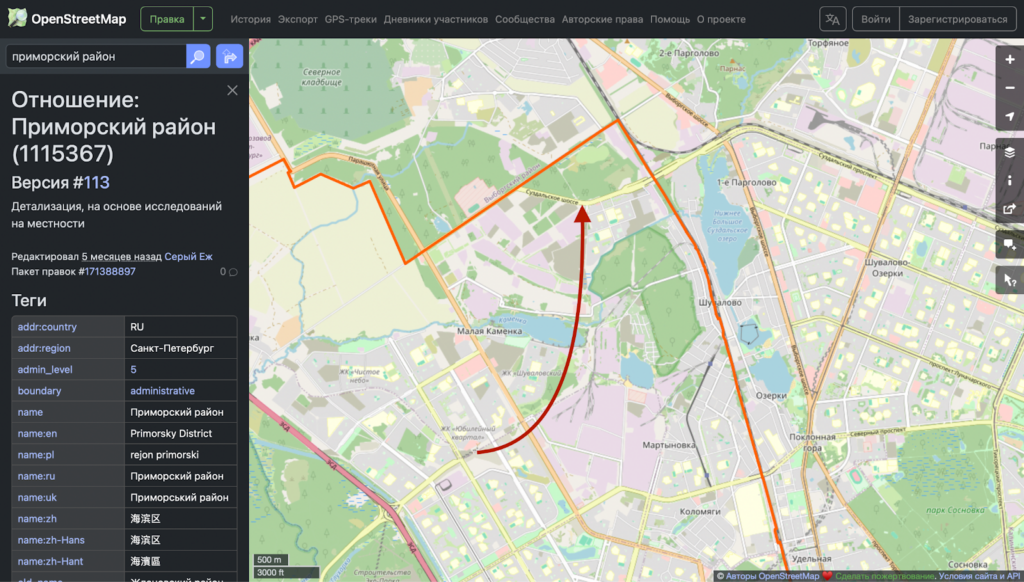Add a note to the map
Image resolution: width=1024 pixels, height=582 pixels.
pyautogui.click(x=1009, y=244)
